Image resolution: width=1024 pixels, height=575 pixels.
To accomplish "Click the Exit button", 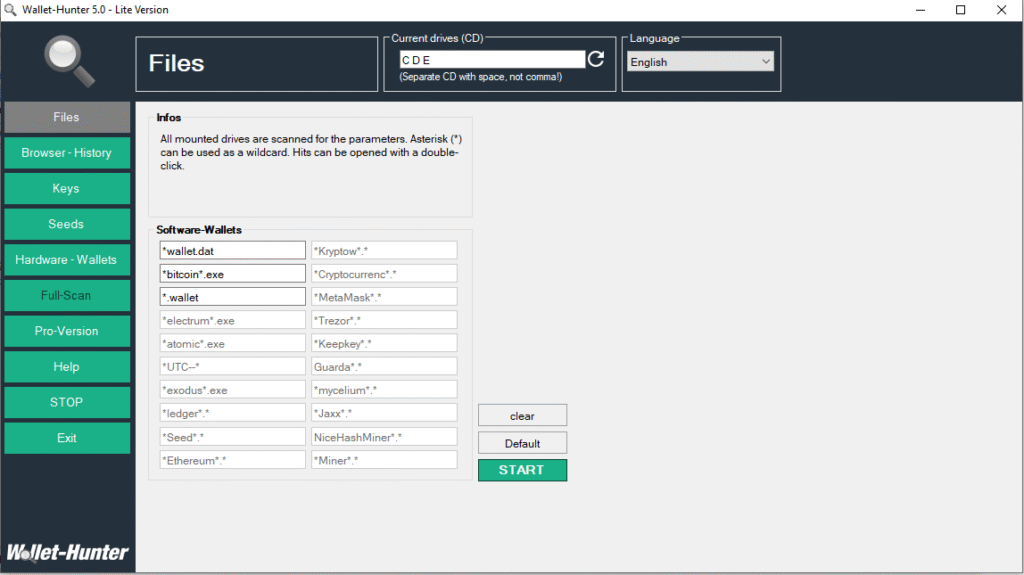I will pos(67,438).
